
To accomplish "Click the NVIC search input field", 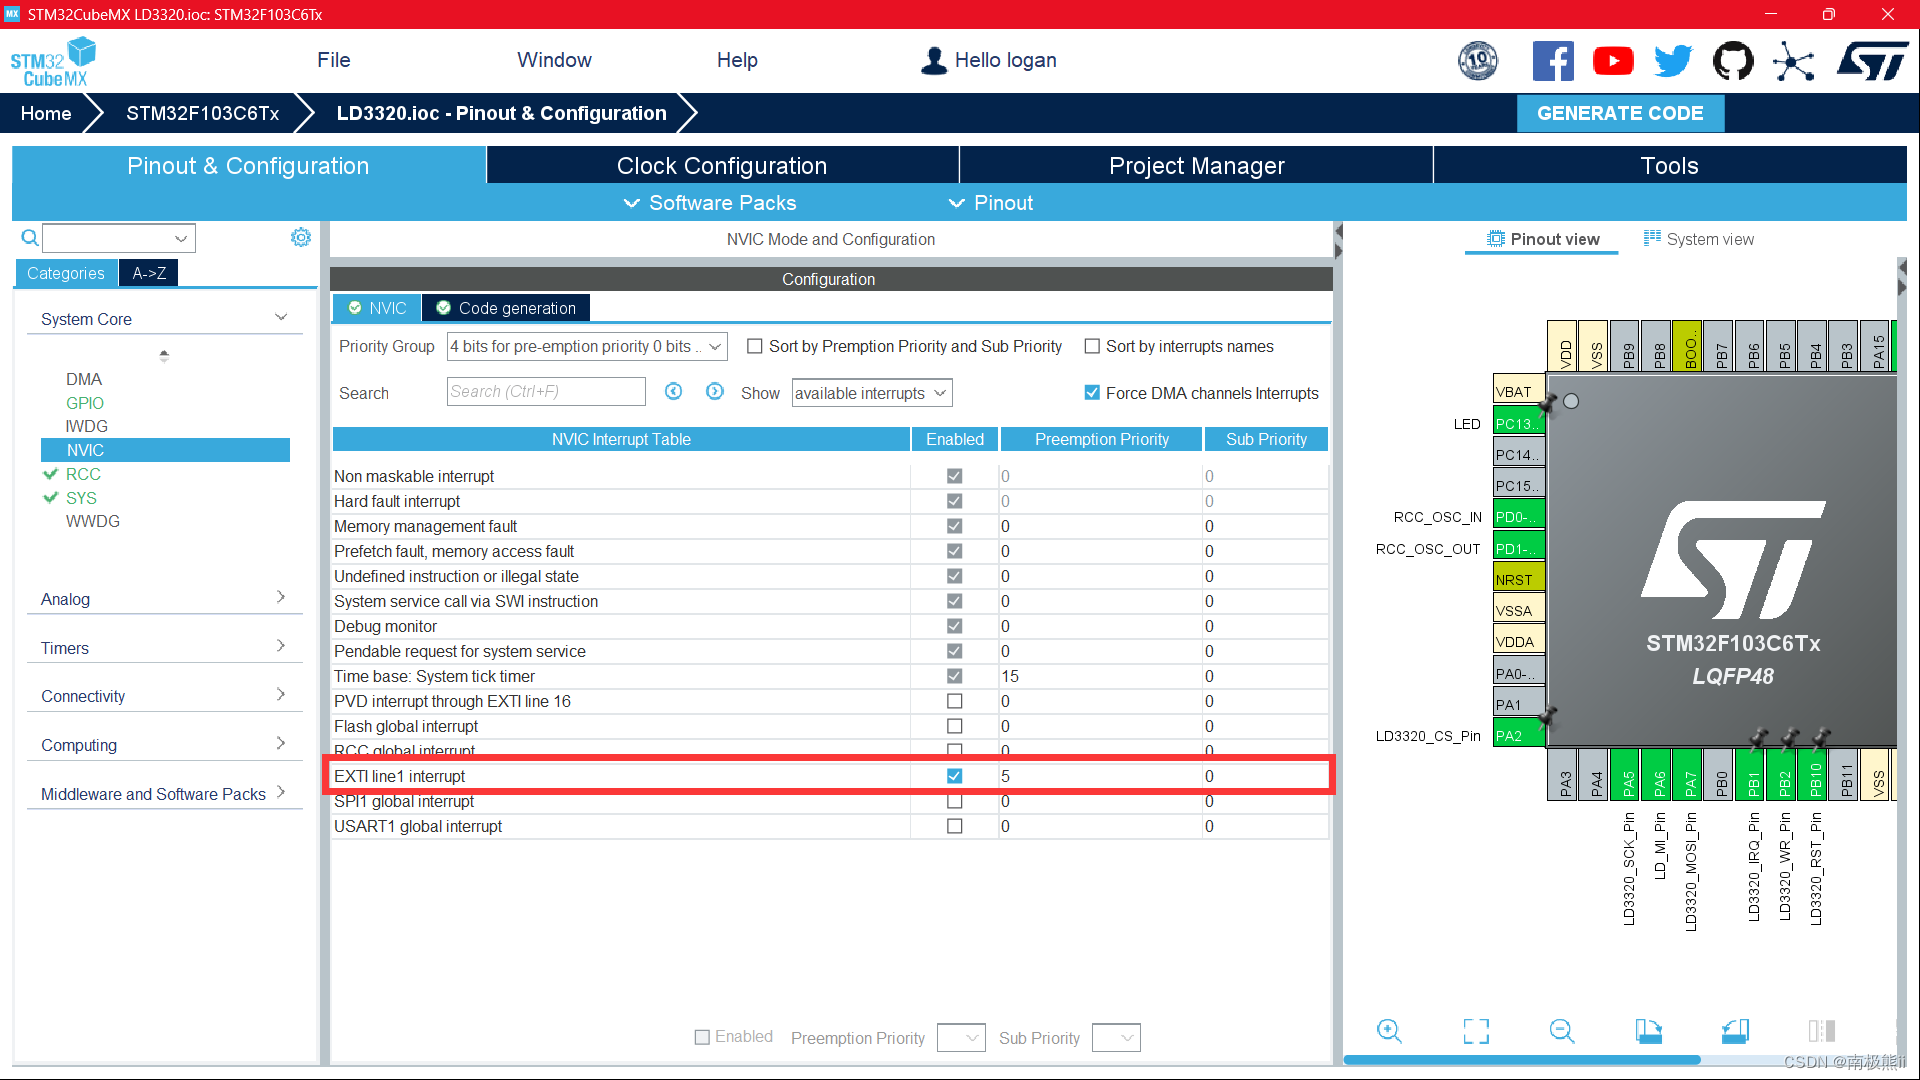I will pos(545,392).
